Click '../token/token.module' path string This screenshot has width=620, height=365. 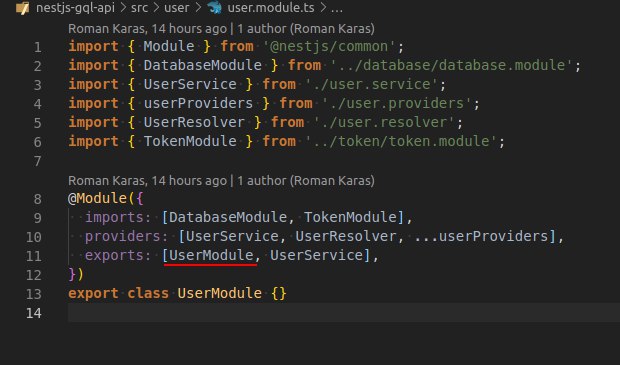pyautogui.click(x=401, y=141)
